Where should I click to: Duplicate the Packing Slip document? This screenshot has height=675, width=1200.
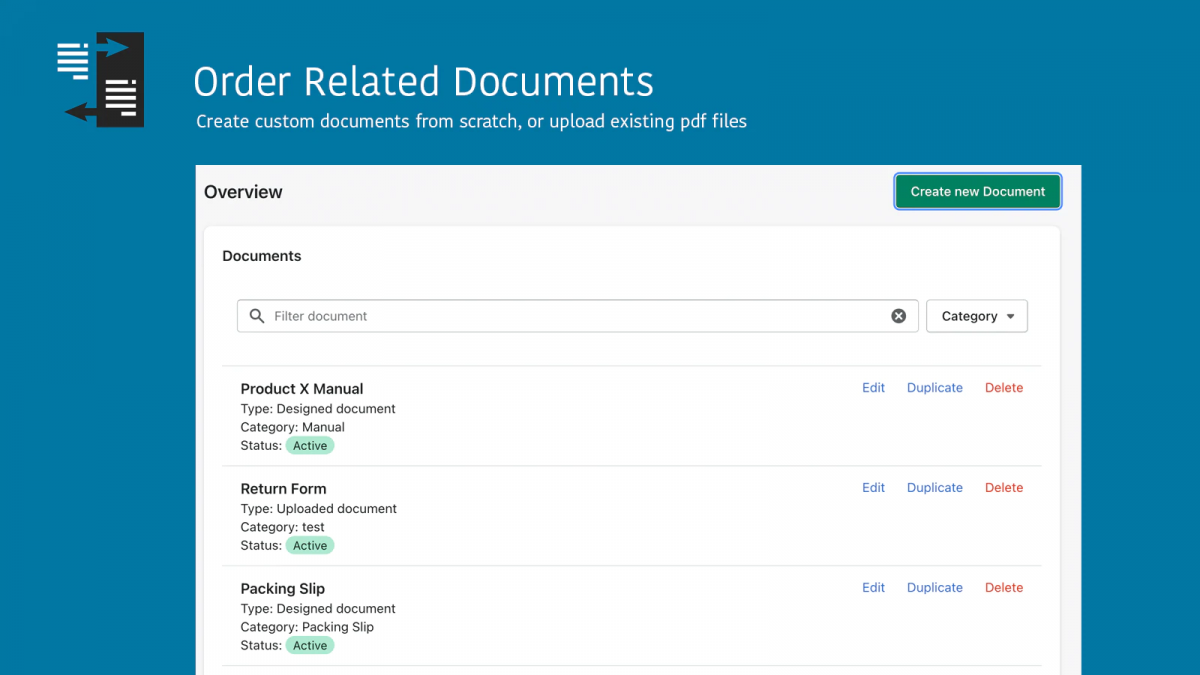[x=934, y=588]
